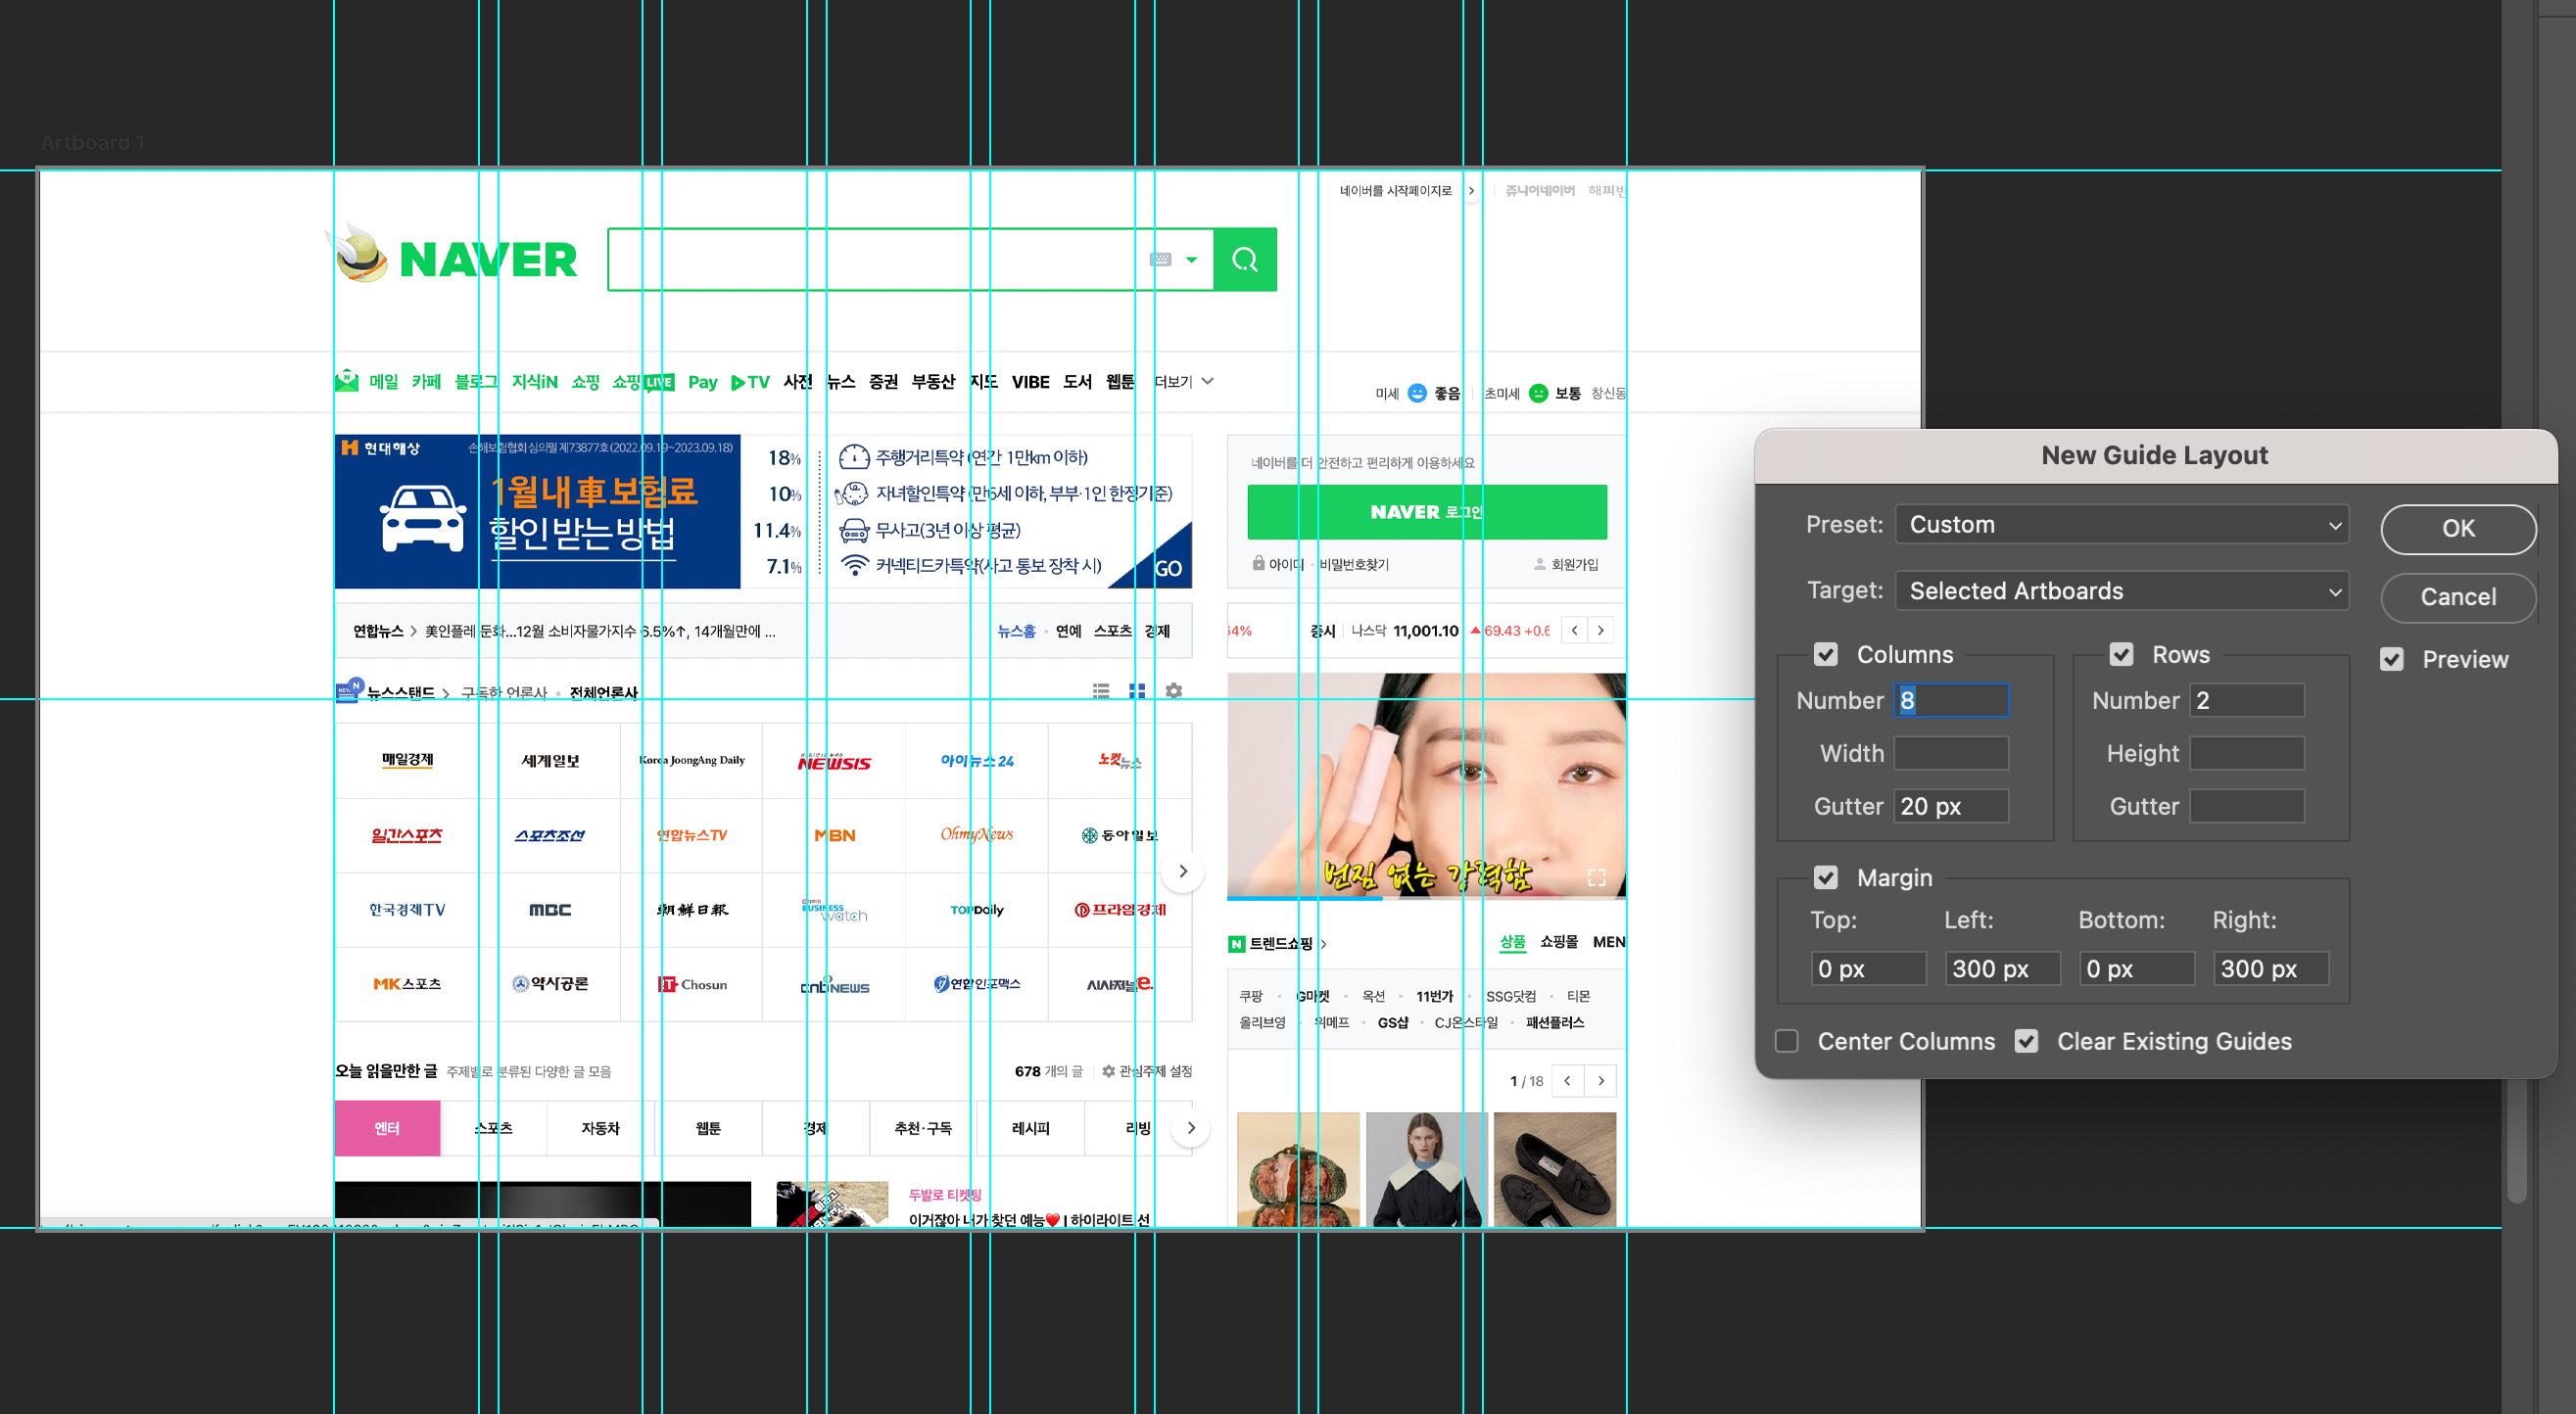
Task: Click the on-screen keyboard icon in search bar
Action: [x=1160, y=260]
